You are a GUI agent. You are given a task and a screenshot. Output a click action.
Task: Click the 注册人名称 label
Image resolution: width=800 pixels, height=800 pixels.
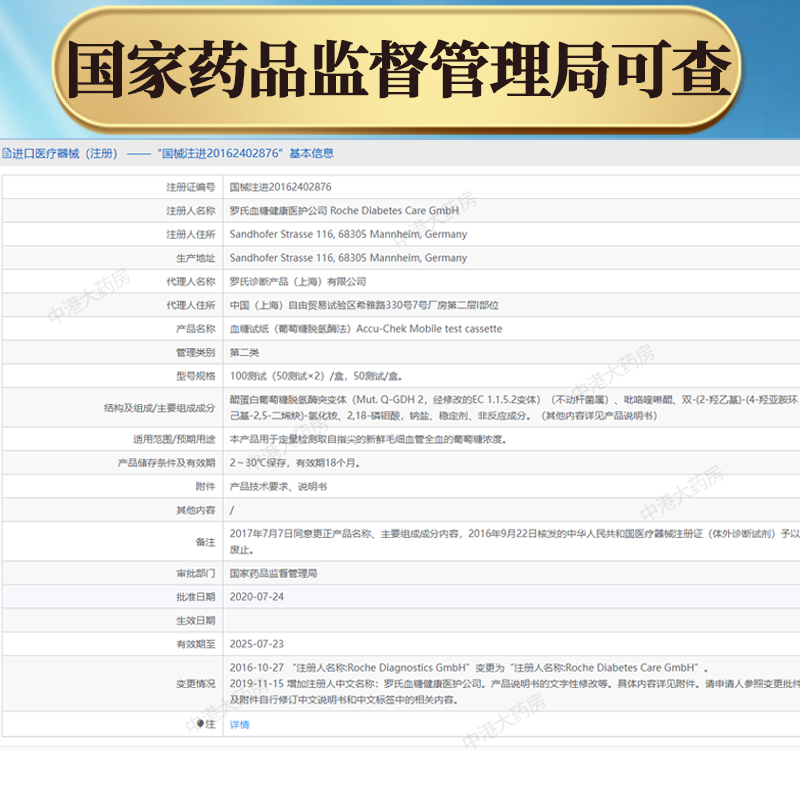point(191,211)
